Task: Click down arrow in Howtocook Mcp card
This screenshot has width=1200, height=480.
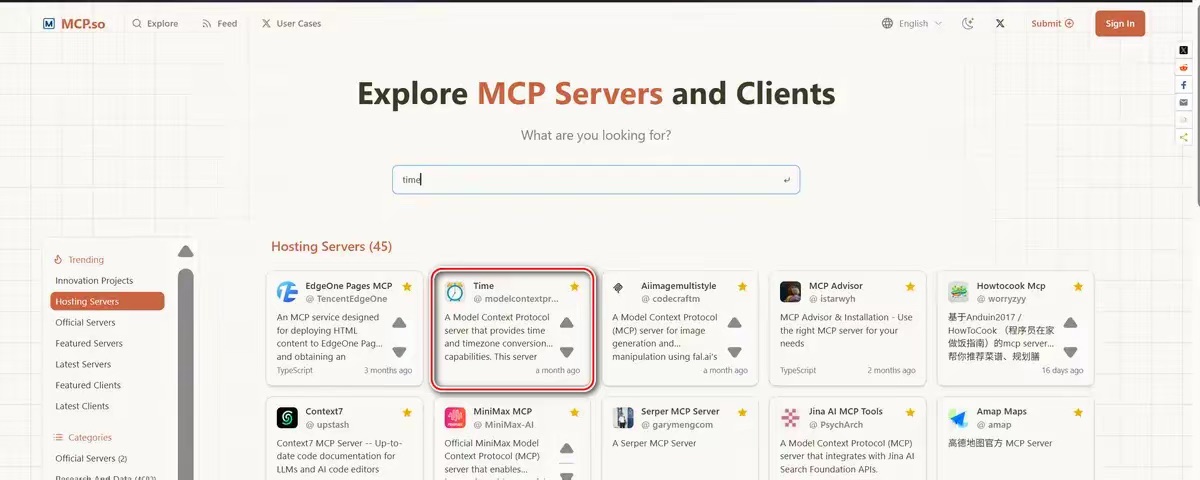Action: point(1070,352)
